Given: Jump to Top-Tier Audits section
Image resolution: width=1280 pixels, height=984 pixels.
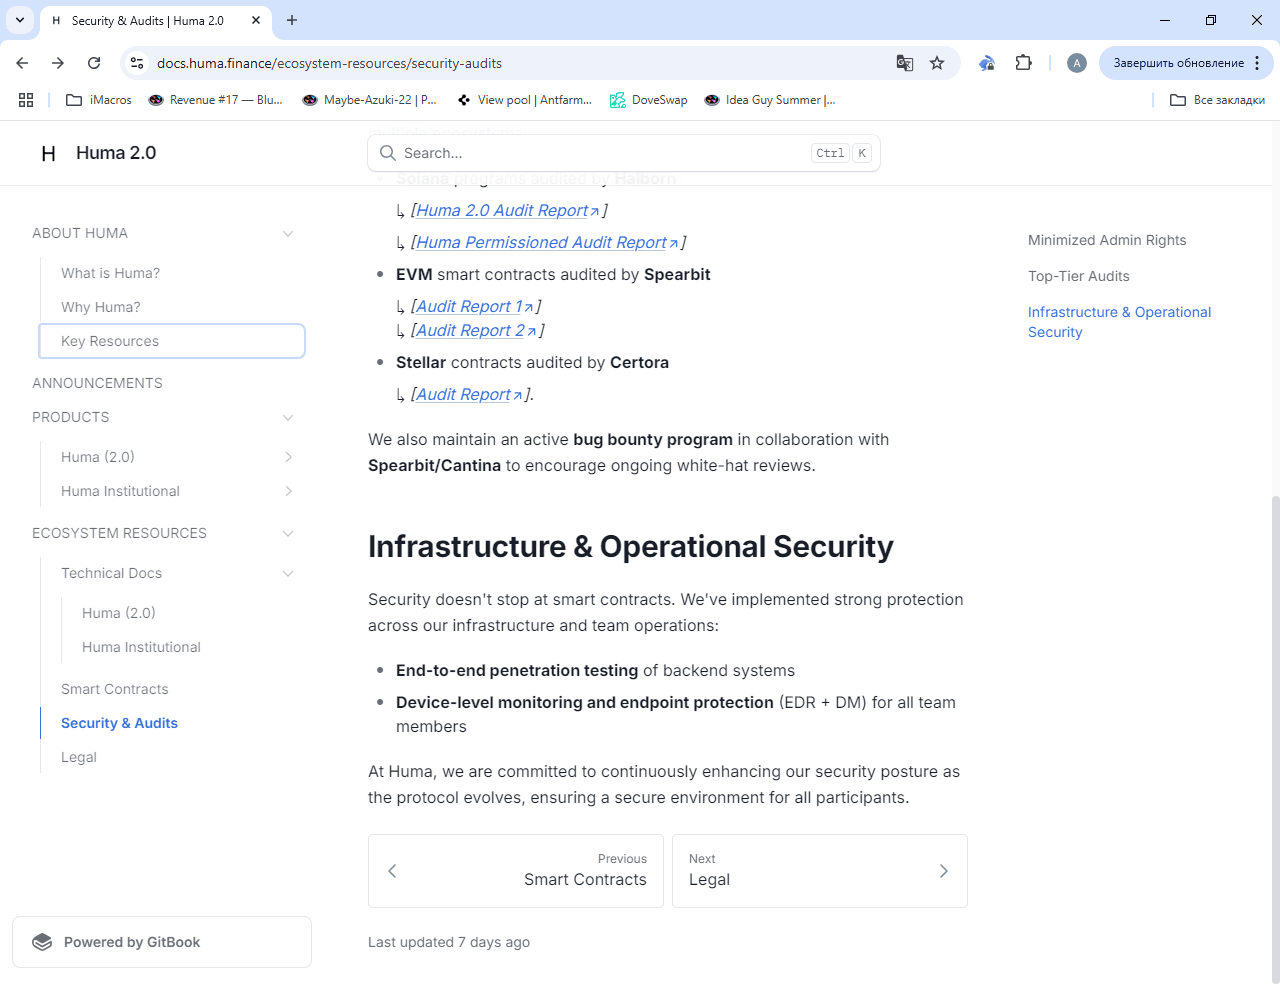Looking at the screenshot, I should tap(1079, 276).
